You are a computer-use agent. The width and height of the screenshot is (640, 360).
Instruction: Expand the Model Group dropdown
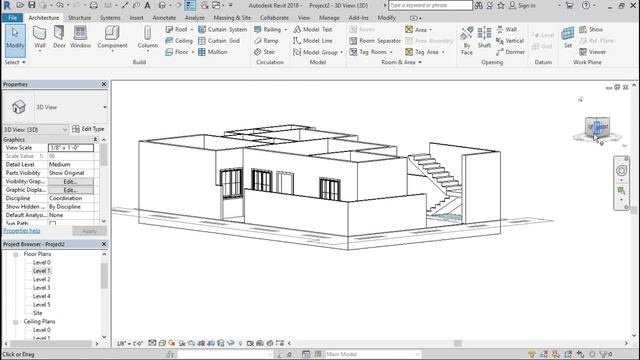(x=341, y=53)
